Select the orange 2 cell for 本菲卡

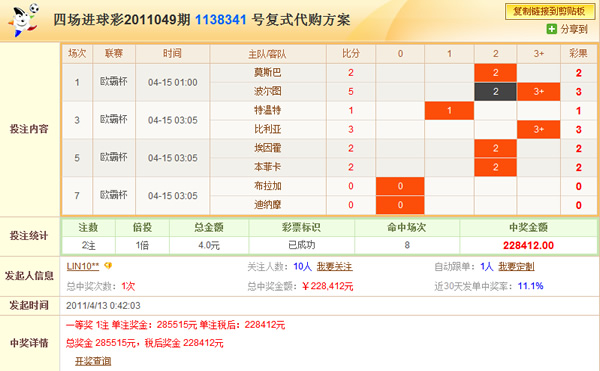(496, 167)
